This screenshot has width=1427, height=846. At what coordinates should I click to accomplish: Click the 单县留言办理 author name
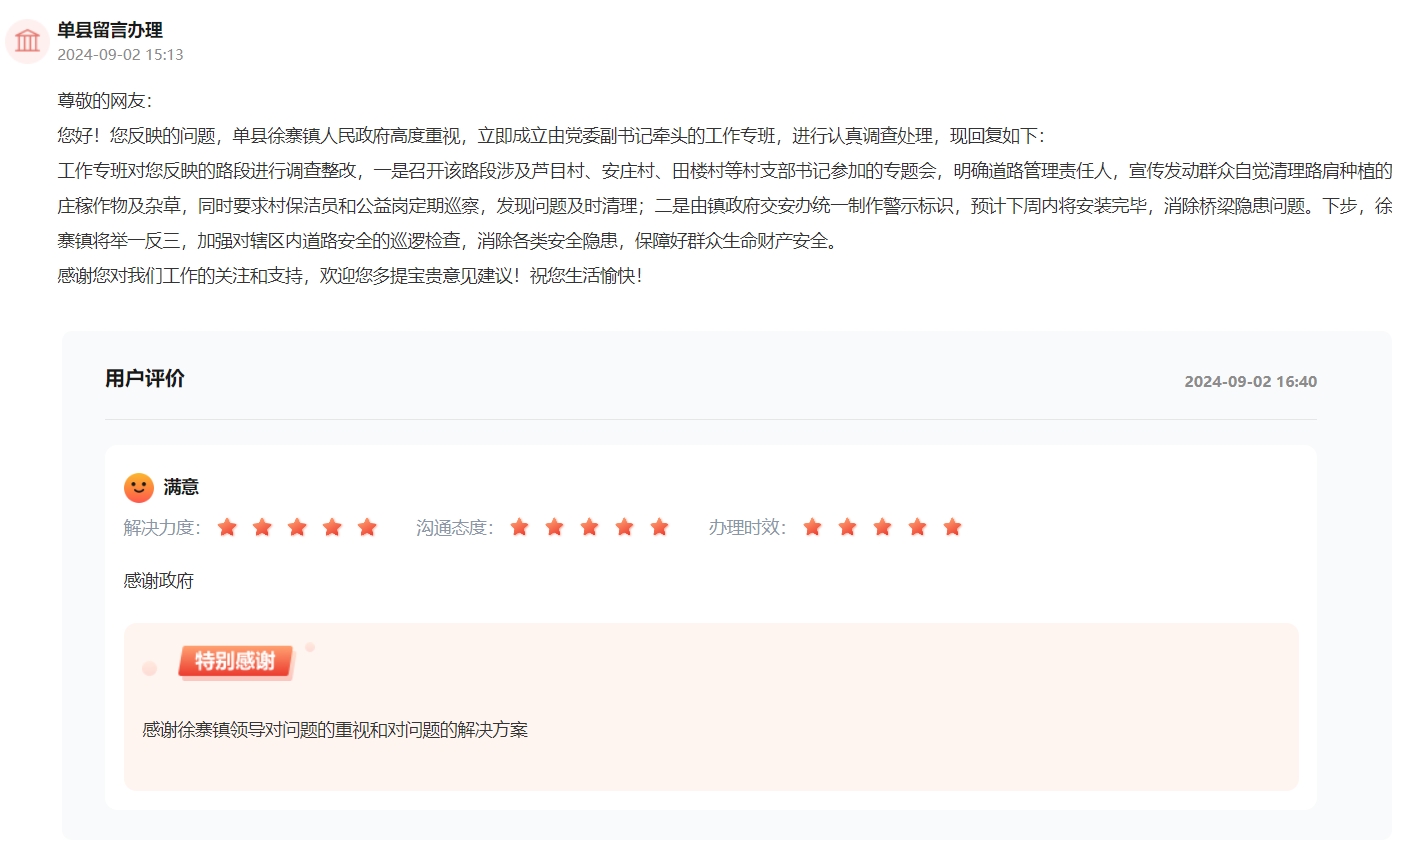coord(110,30)
